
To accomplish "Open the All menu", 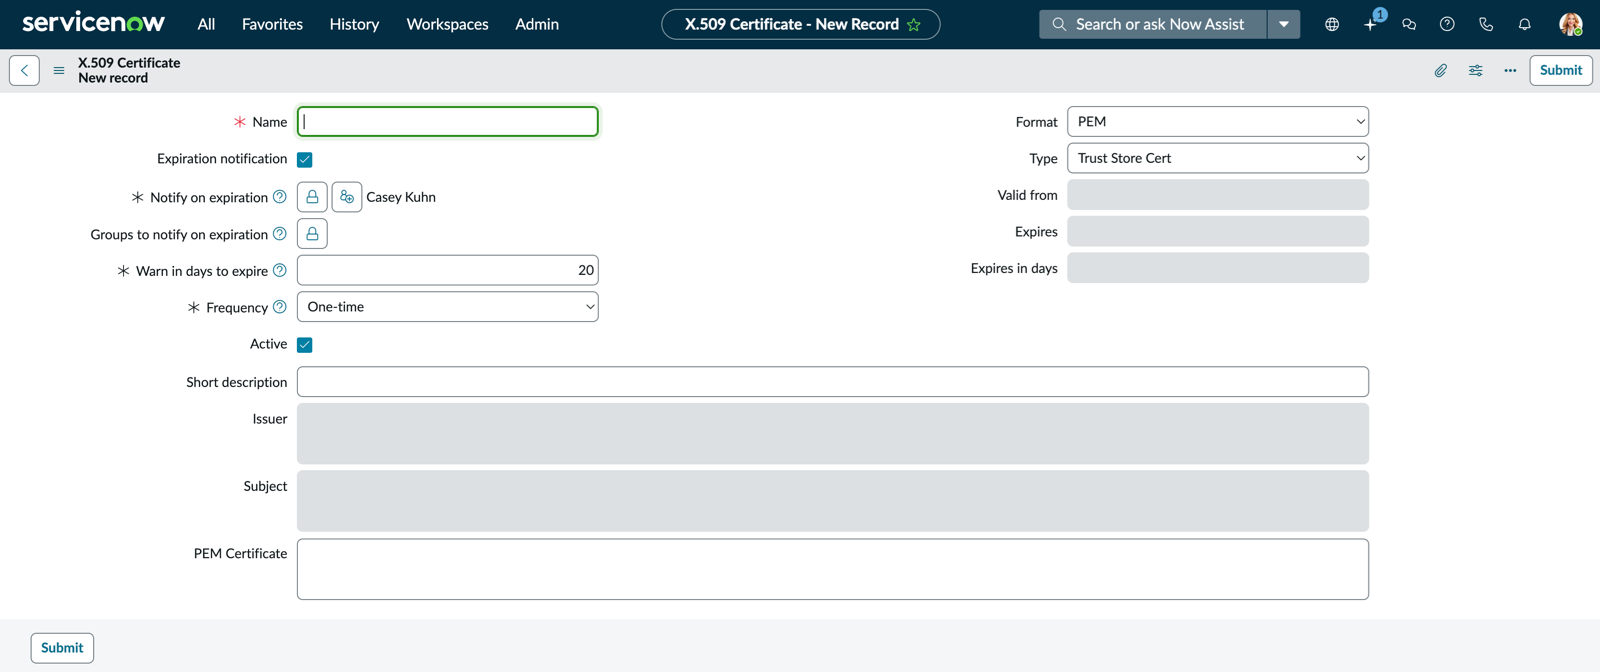I will (206, 24).
